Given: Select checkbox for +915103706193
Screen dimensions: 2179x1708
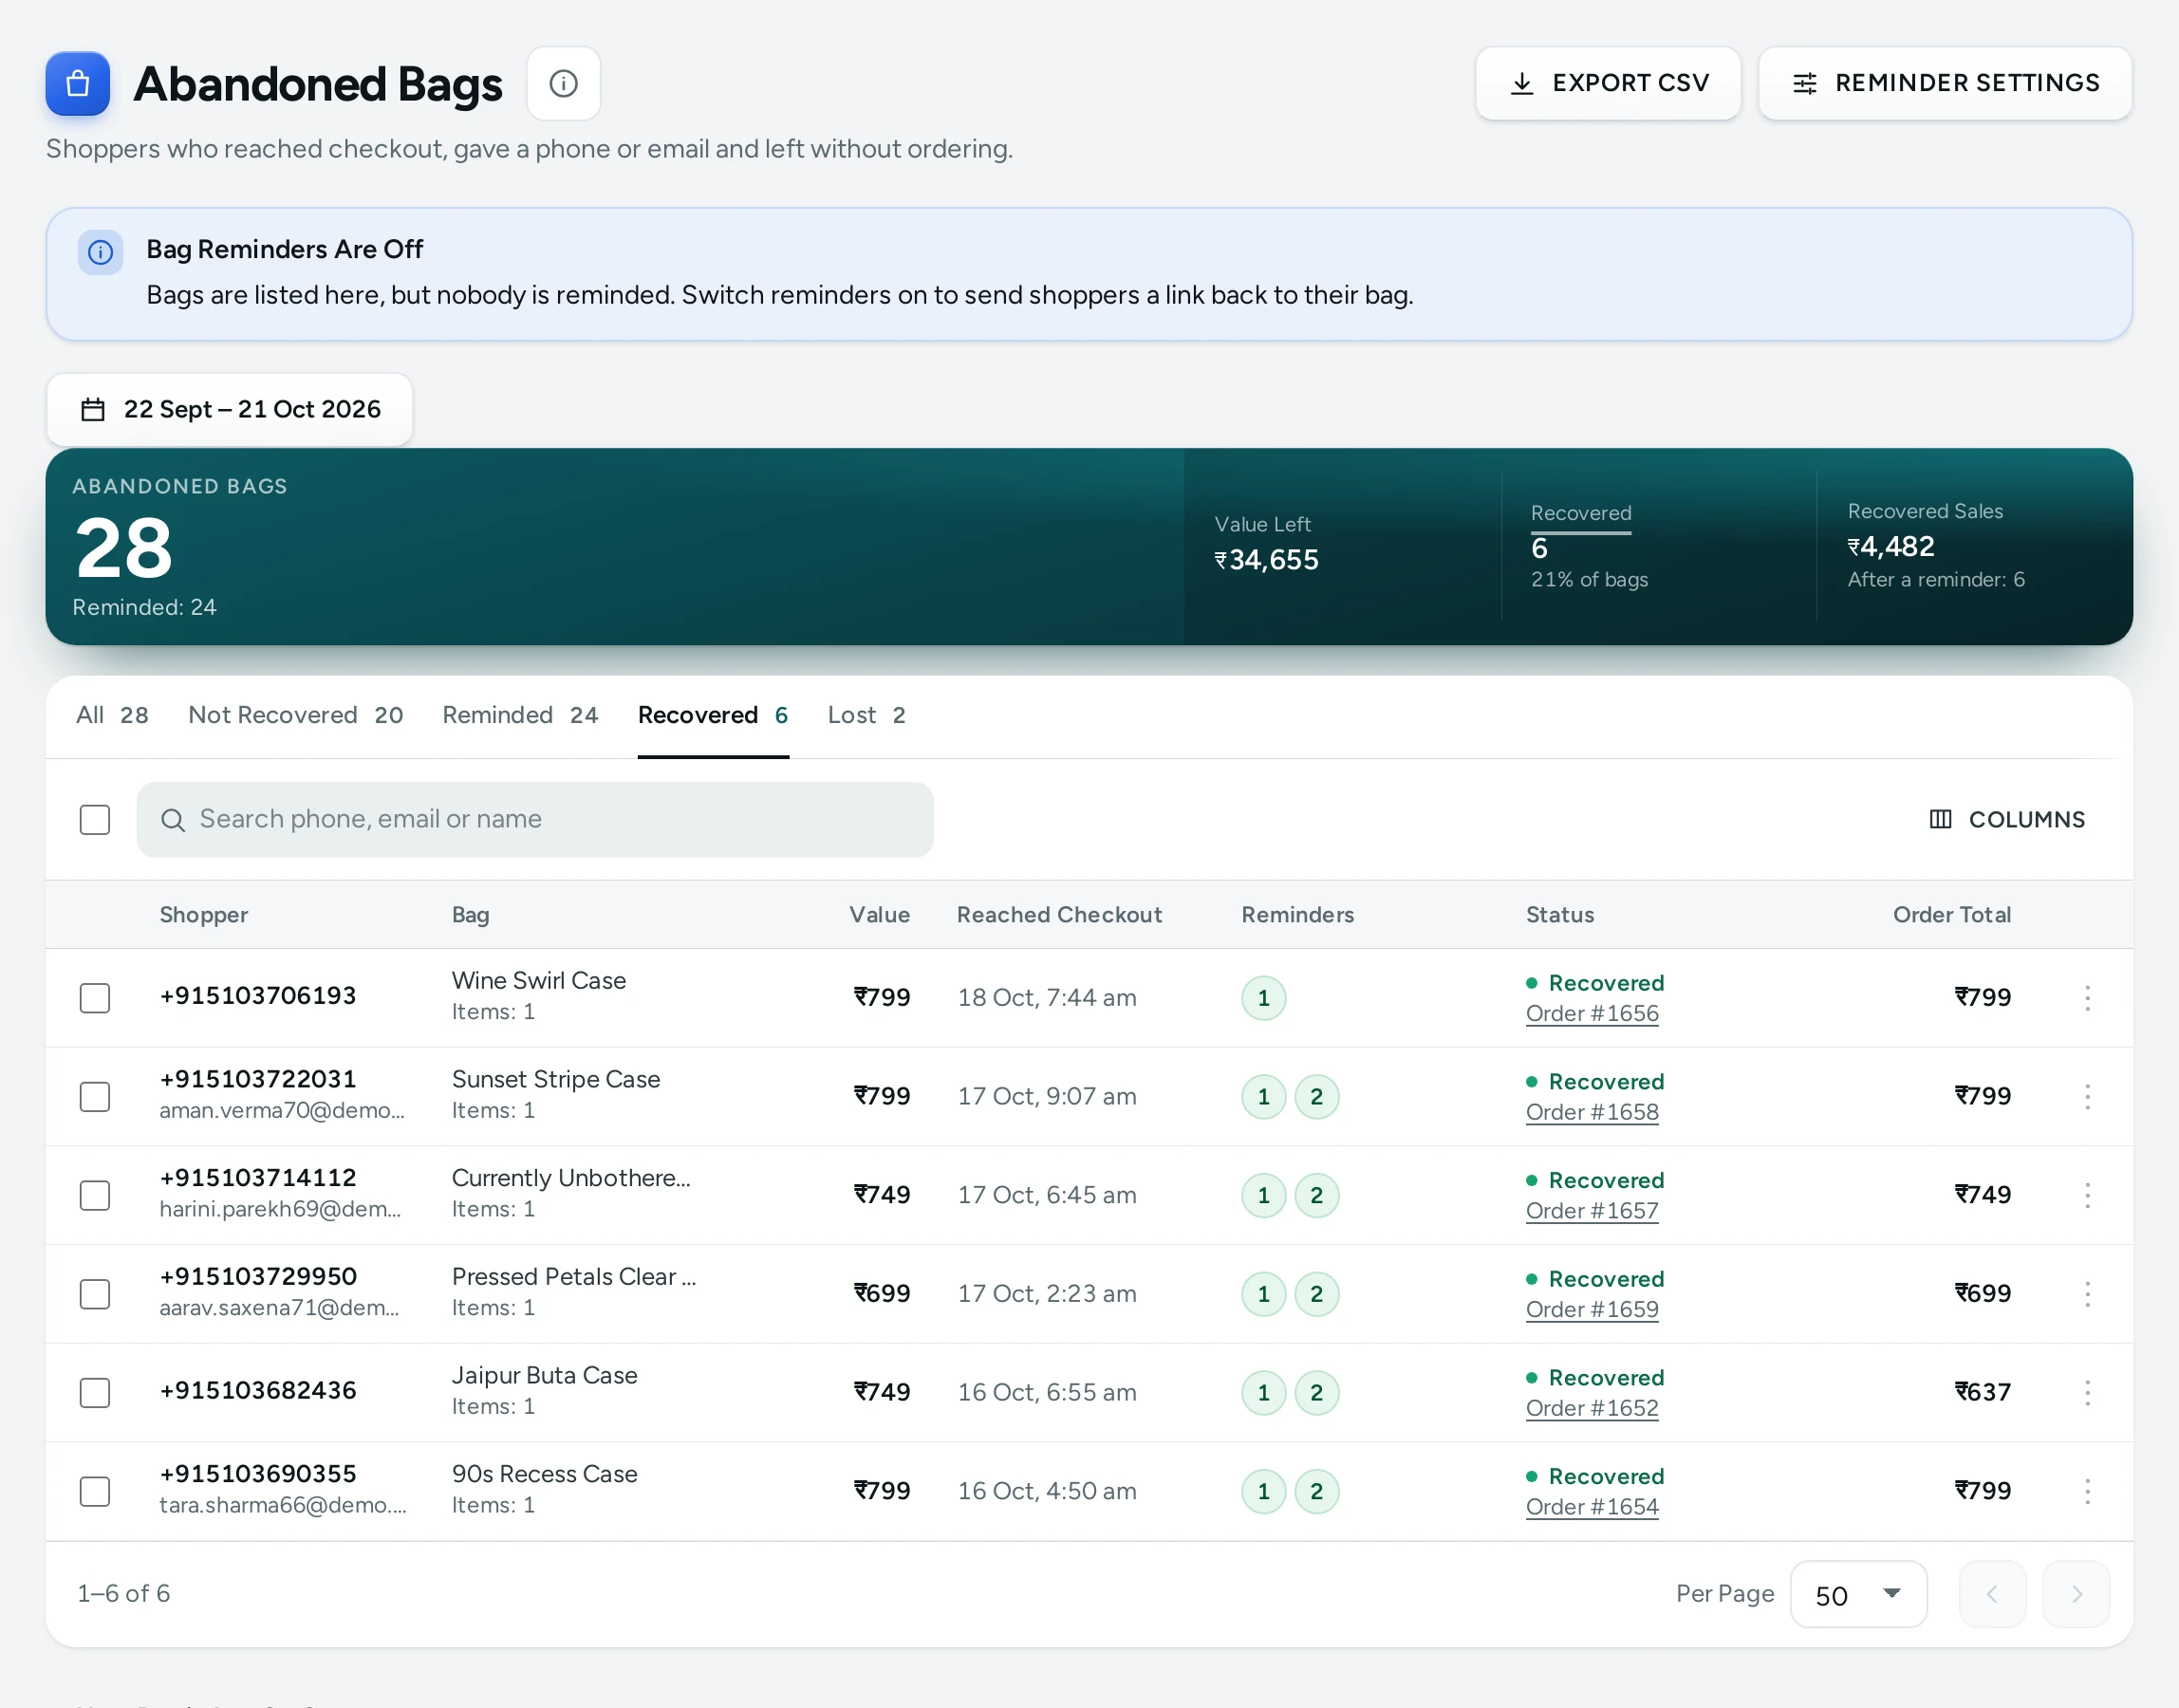Looking at the screenshot, I should point(95,997).
